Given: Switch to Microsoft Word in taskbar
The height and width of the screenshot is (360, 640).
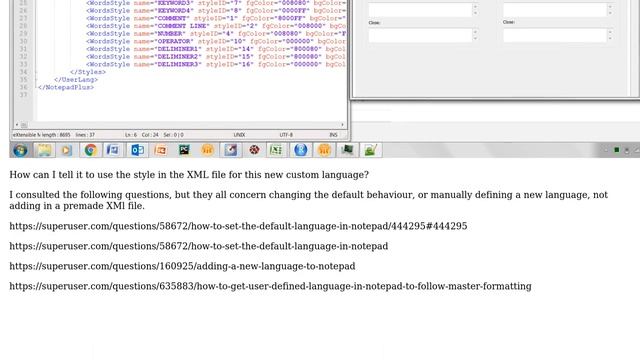Looking at the screenshot, I should (113, 150).
